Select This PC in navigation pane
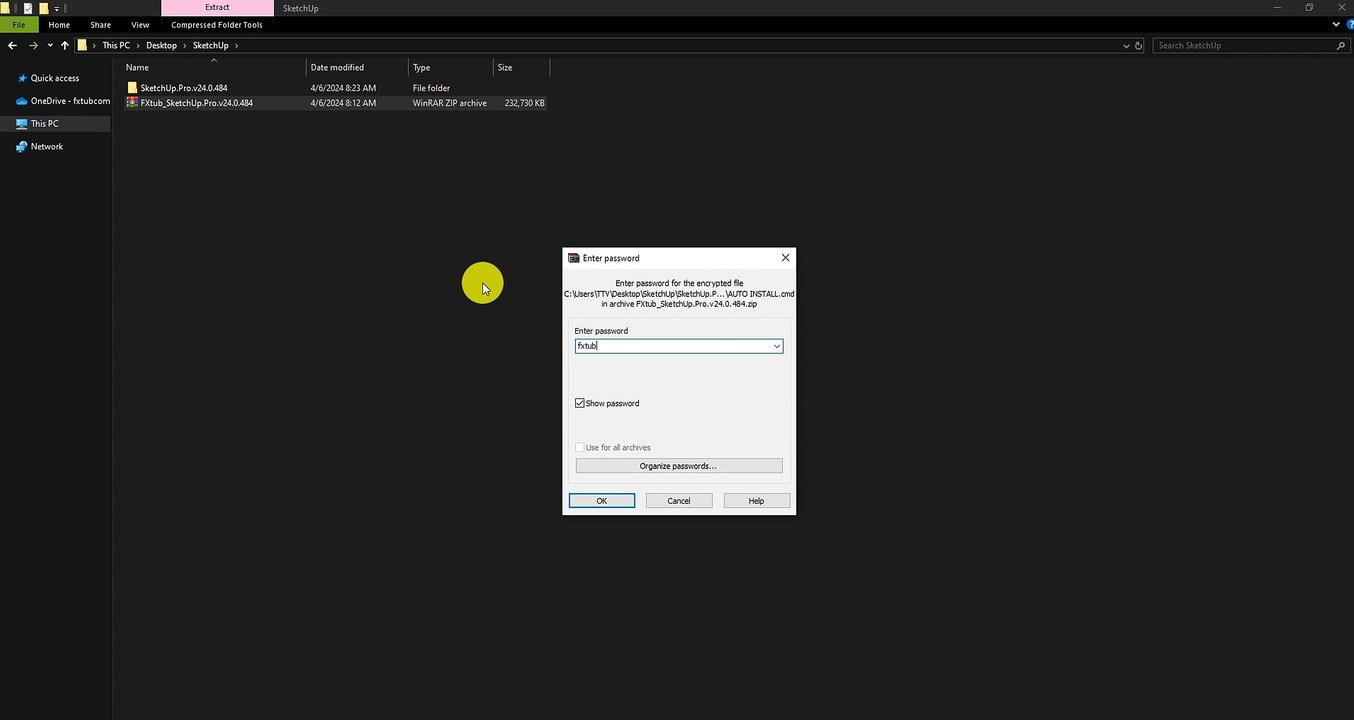This screenshot has height=720, width=1354. pos(44,124)
